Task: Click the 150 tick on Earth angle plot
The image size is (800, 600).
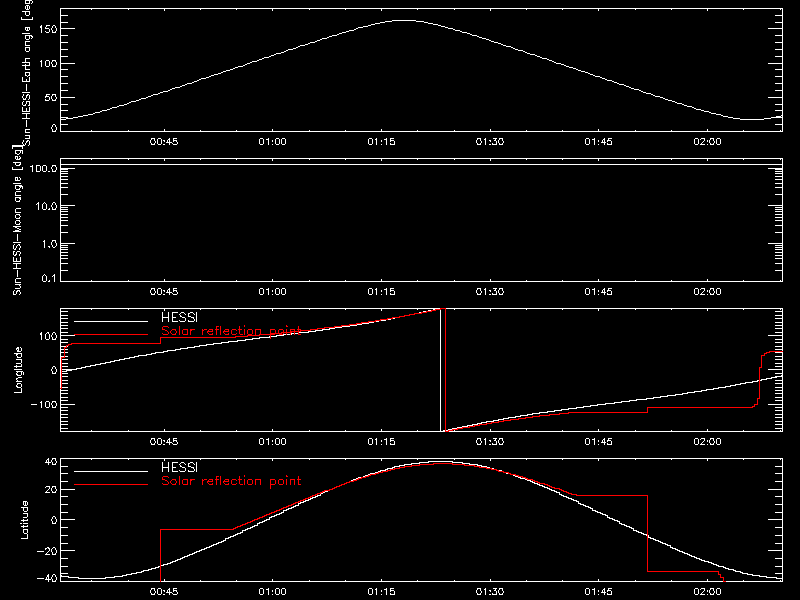Action: (48, 29)
